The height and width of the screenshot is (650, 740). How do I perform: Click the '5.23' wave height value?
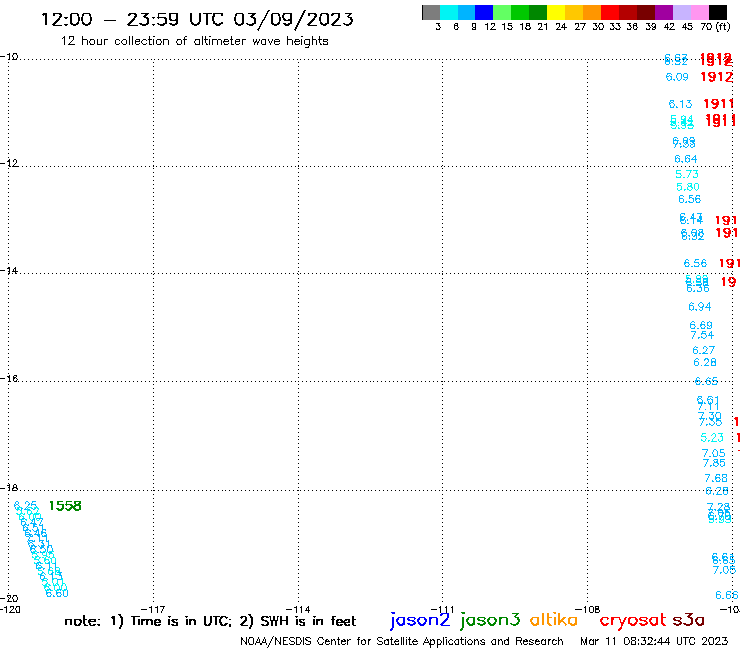click(x=712, y=438)
